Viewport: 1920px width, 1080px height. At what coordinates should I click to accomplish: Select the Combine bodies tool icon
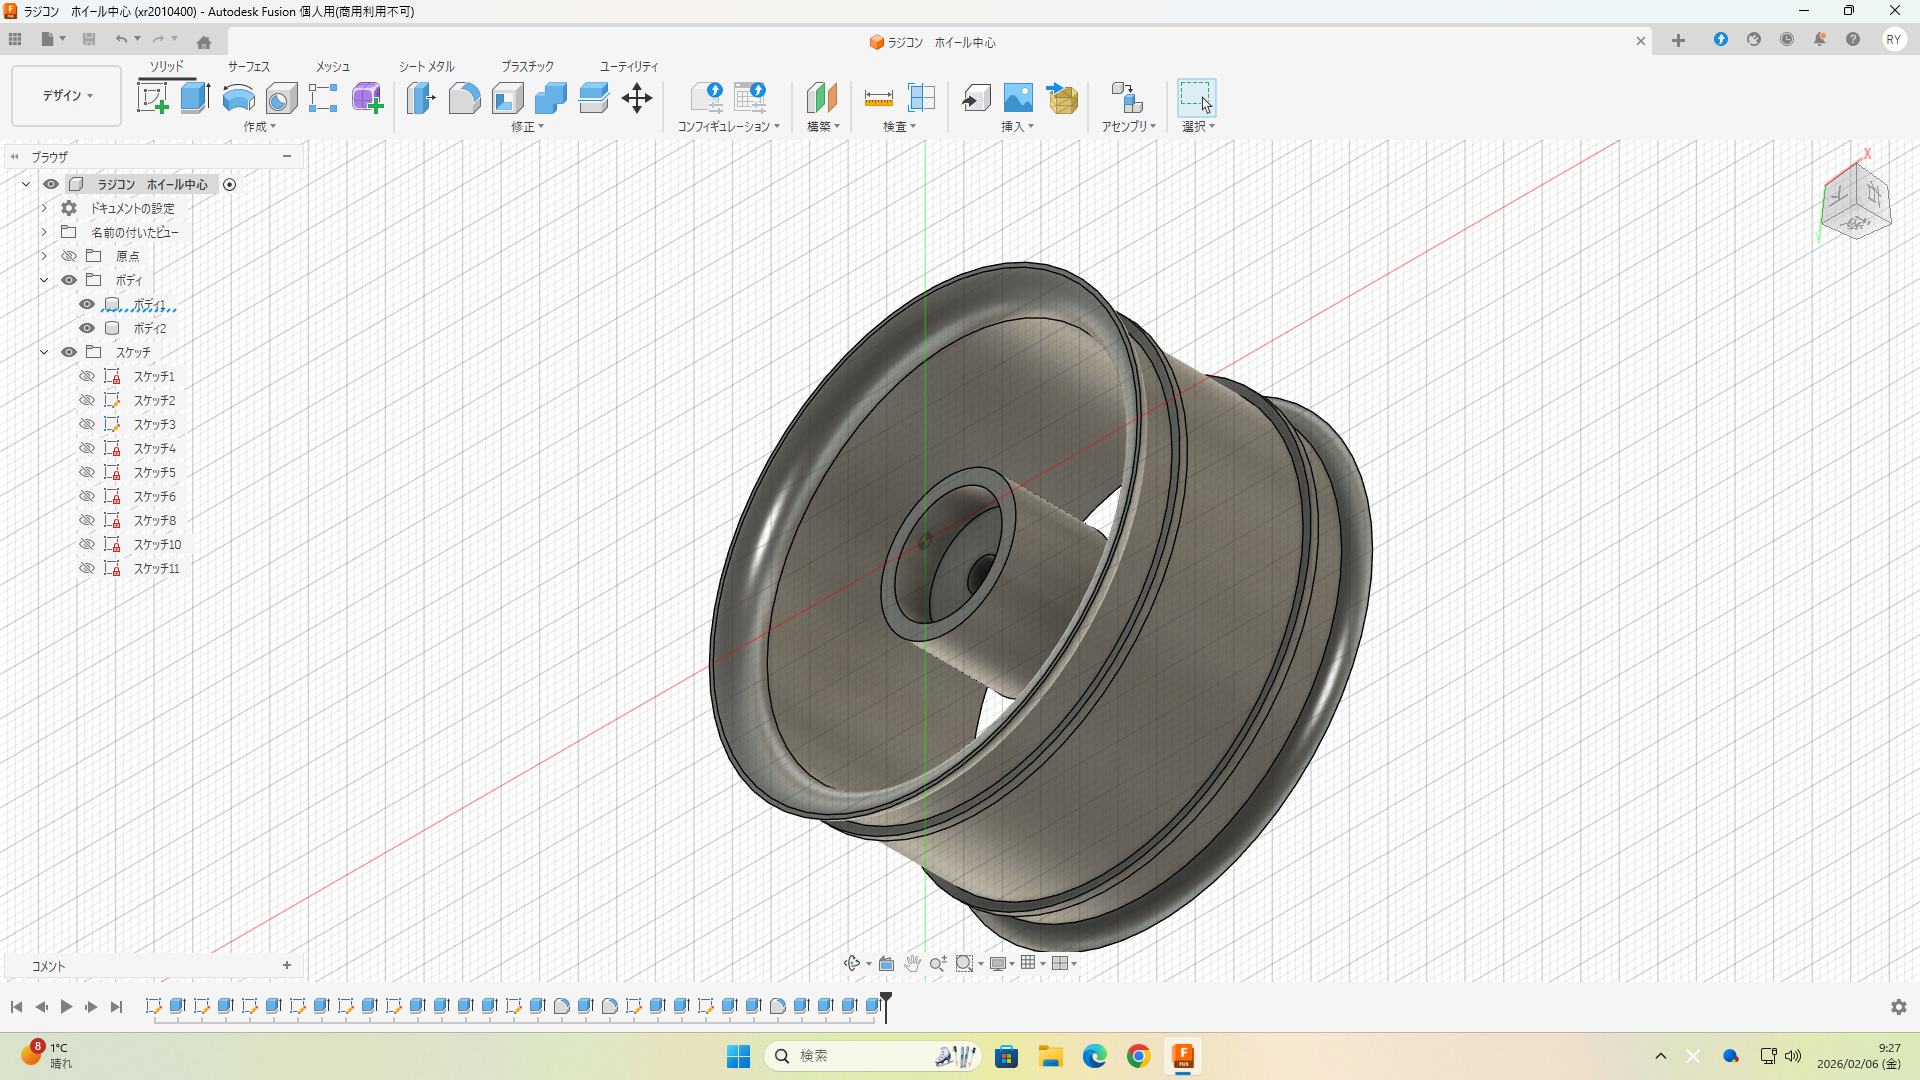[550, 98]
